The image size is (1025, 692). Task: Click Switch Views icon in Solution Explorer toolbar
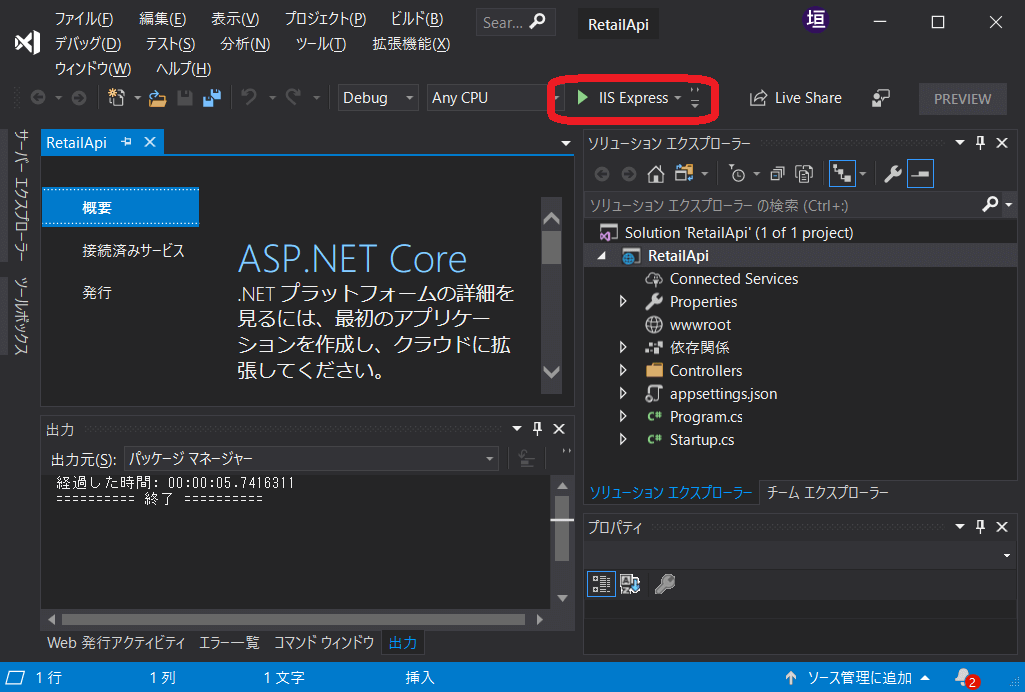[684, 174]
